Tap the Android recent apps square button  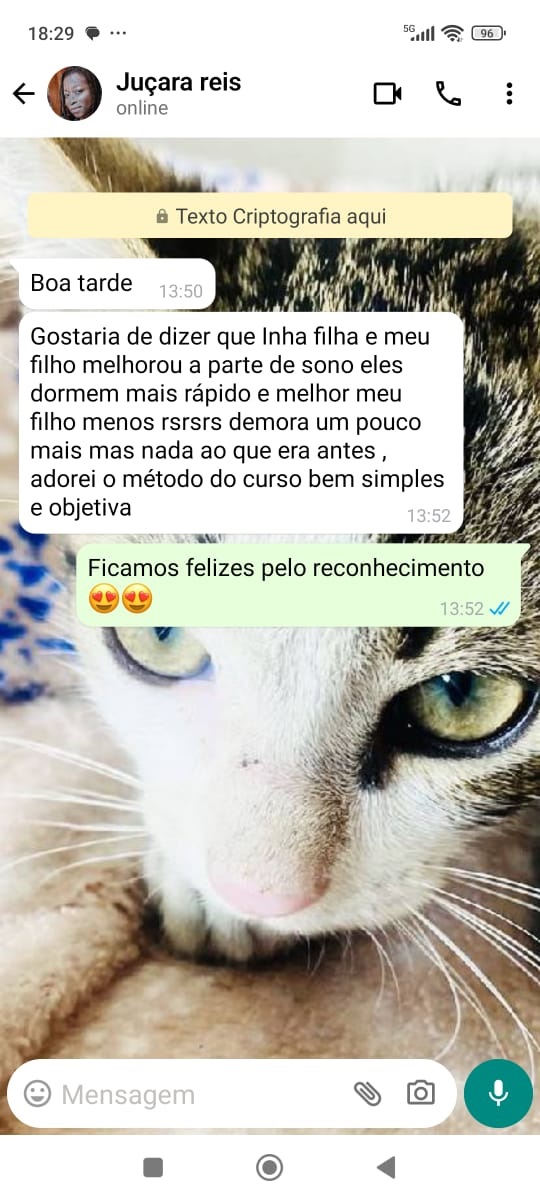[x=153, y=1167]
